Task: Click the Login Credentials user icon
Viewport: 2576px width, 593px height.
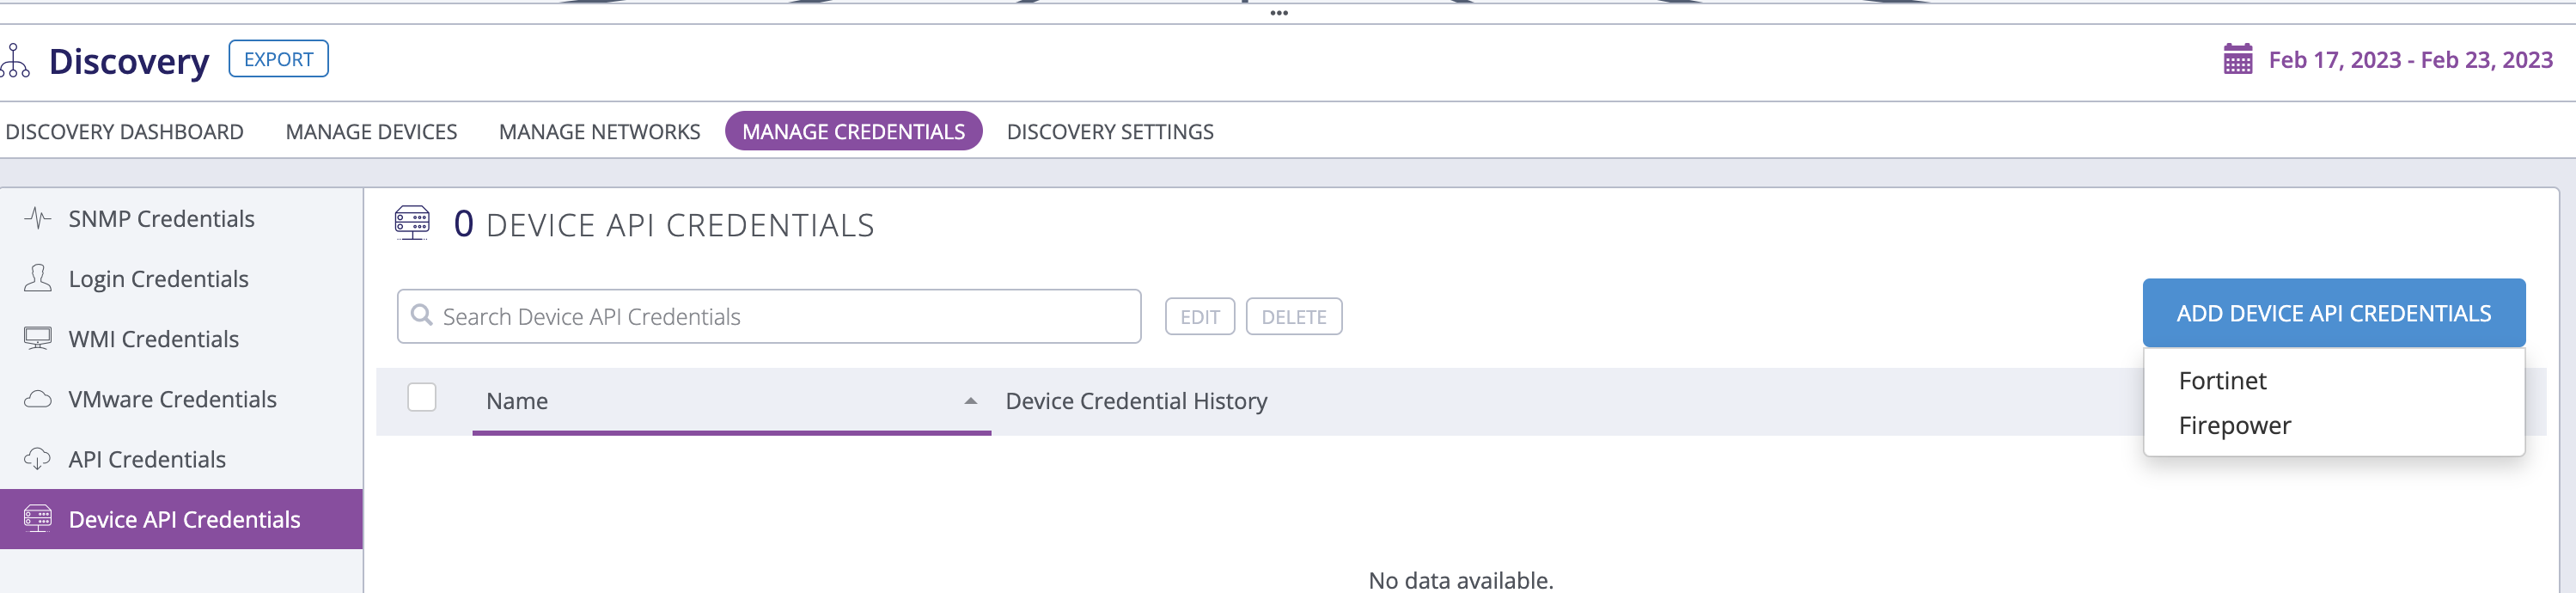Action: [38, 278]
